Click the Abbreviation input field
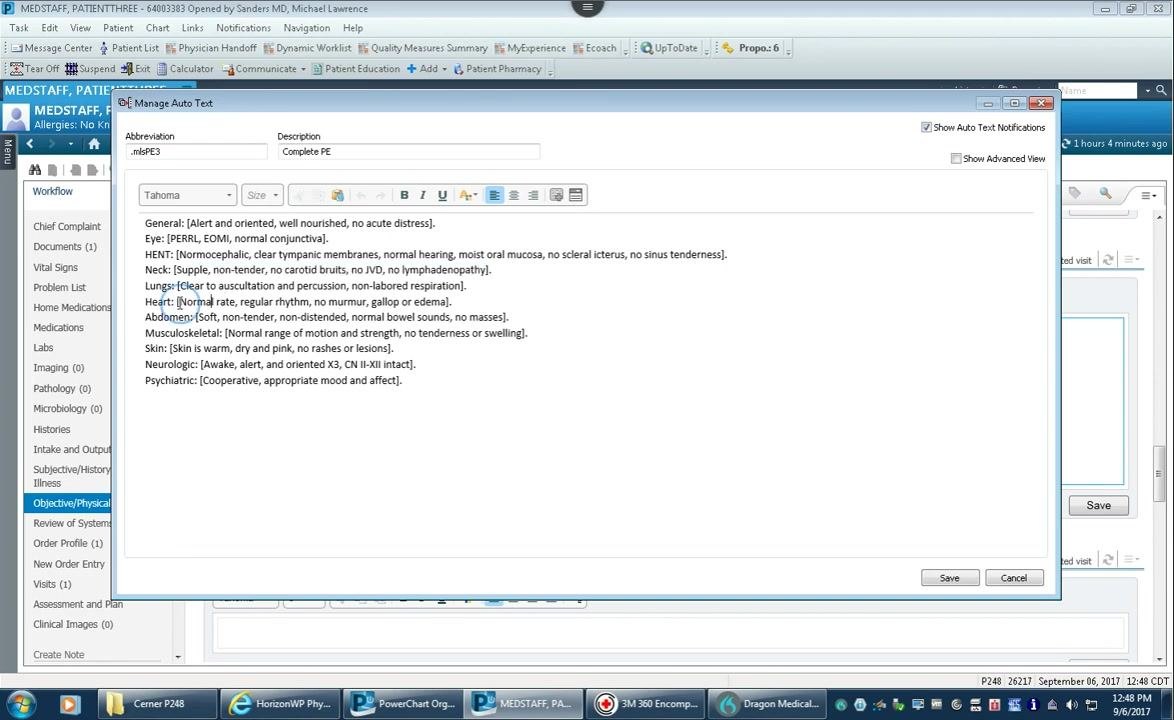 pyautogui.click(x=196, y=151)
